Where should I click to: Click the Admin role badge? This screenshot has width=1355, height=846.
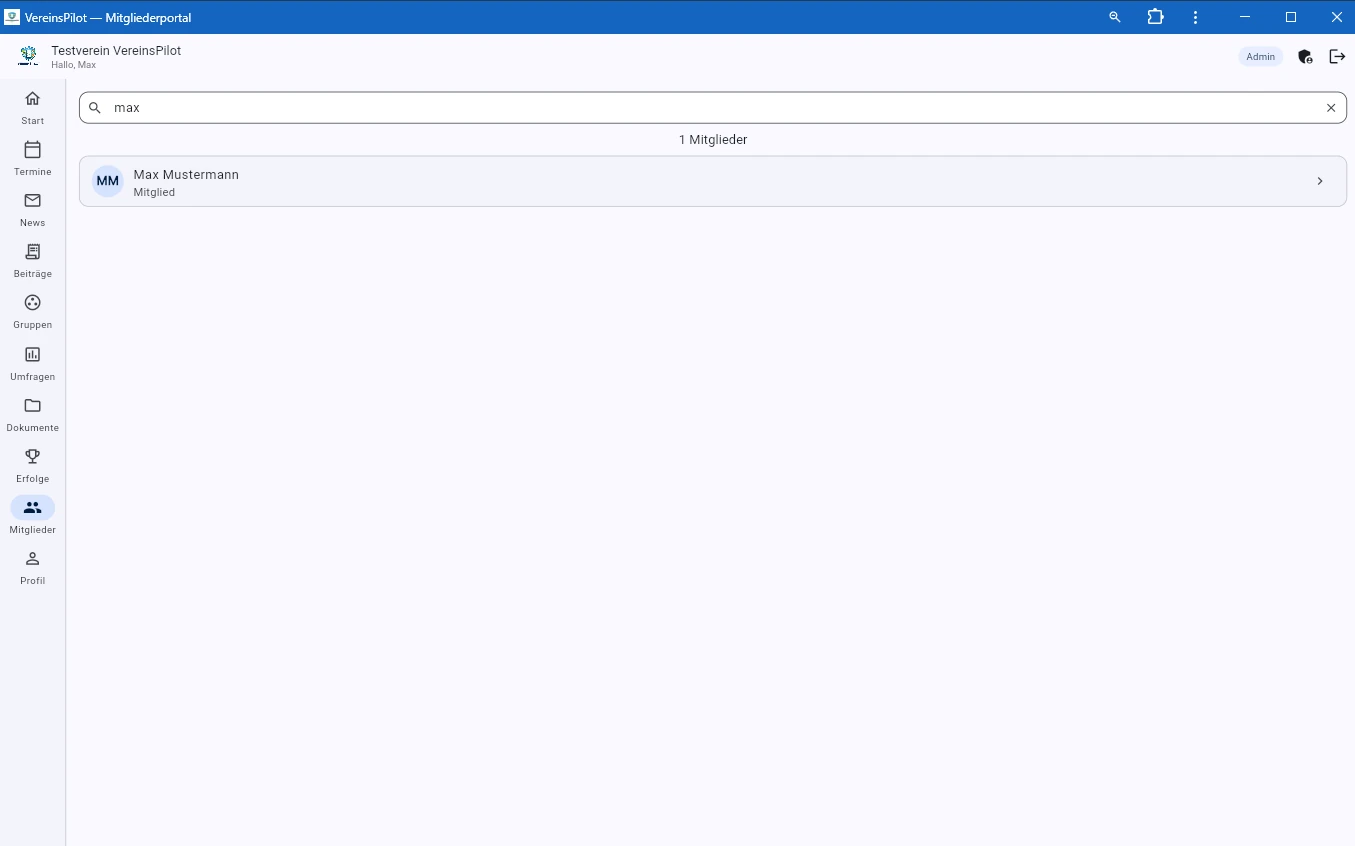[1260, 57]
